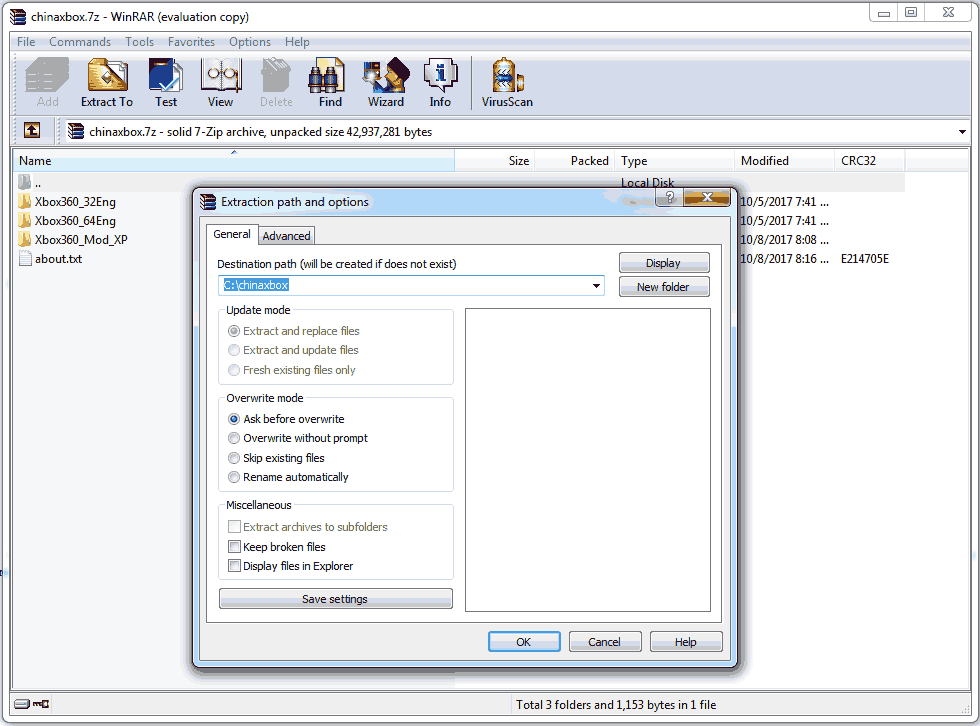
Task: Open the Help menu
Action: (298, 42)
